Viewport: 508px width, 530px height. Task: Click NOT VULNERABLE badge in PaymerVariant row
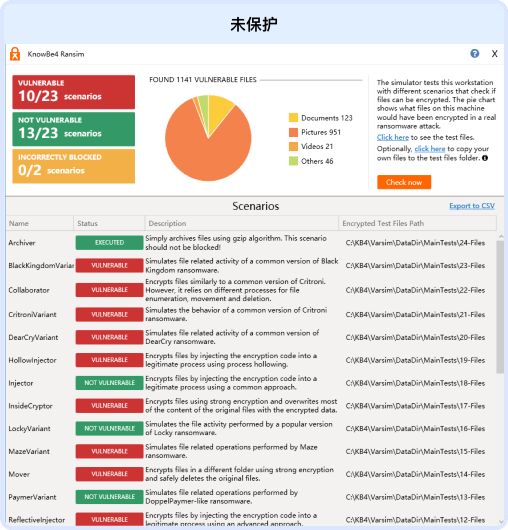[x=109, y=497]
